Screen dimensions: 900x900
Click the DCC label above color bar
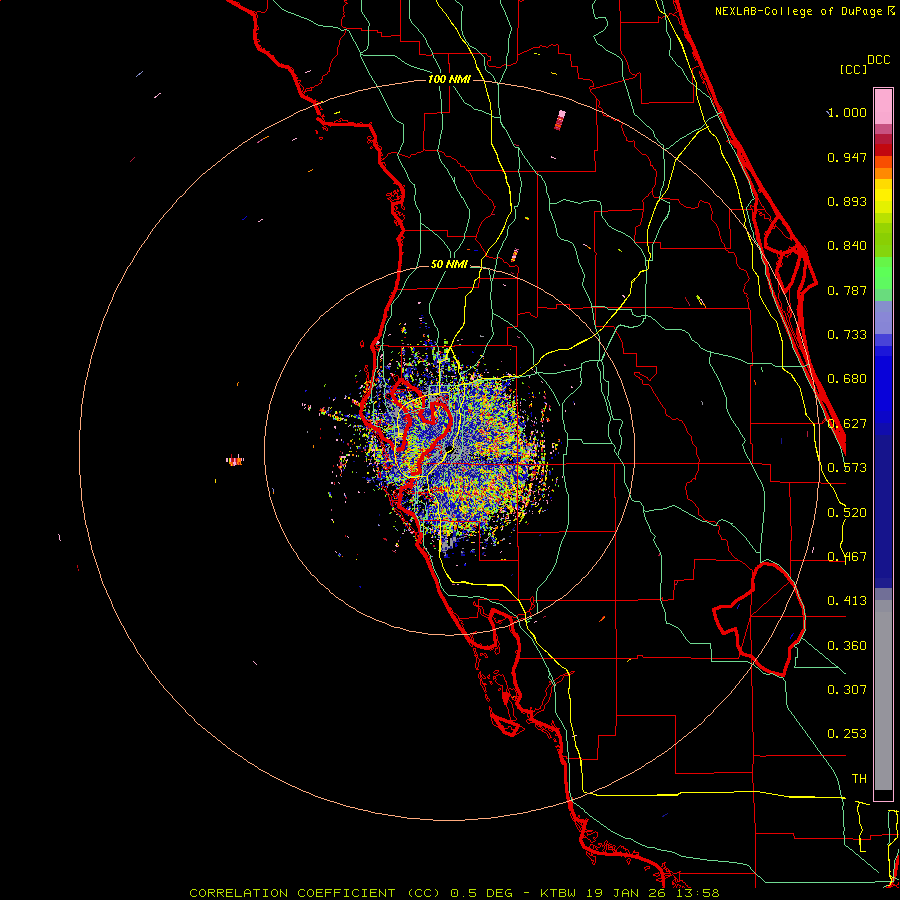[879, 60]
